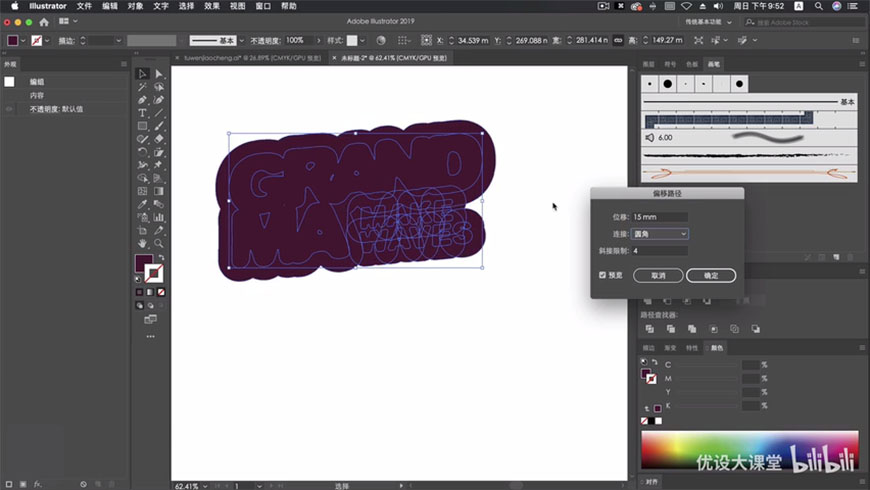The image size is (870, 490).
Task: Select the Lasso tool
Action: click(159, 87)
